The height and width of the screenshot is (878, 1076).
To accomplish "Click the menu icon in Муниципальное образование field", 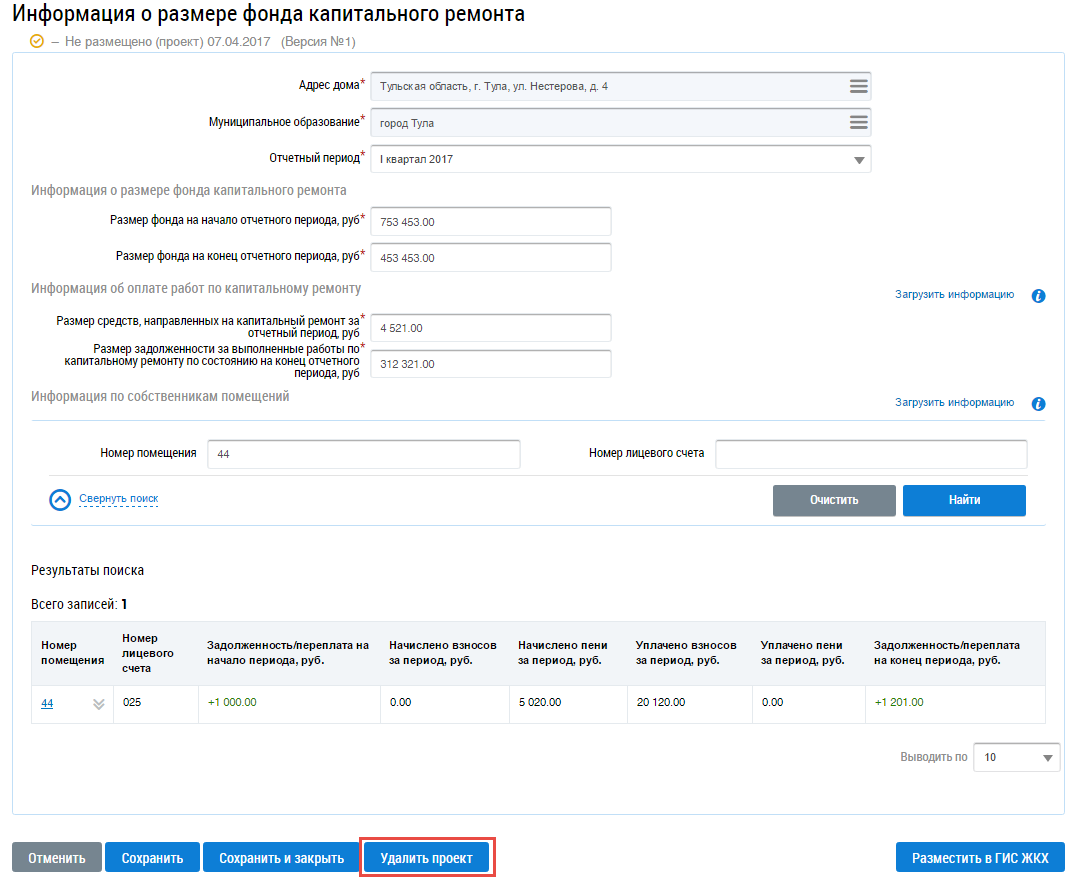I will pos(858,122).
